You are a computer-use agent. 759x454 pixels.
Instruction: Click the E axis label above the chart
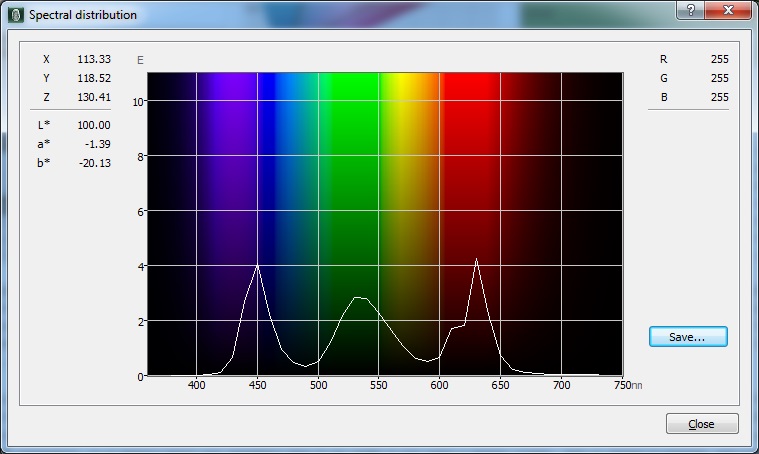(x=140, y=60)
